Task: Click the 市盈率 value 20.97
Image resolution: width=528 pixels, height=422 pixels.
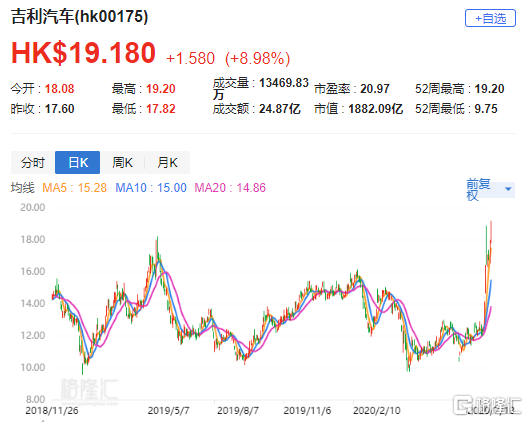Action: (375, 89)
